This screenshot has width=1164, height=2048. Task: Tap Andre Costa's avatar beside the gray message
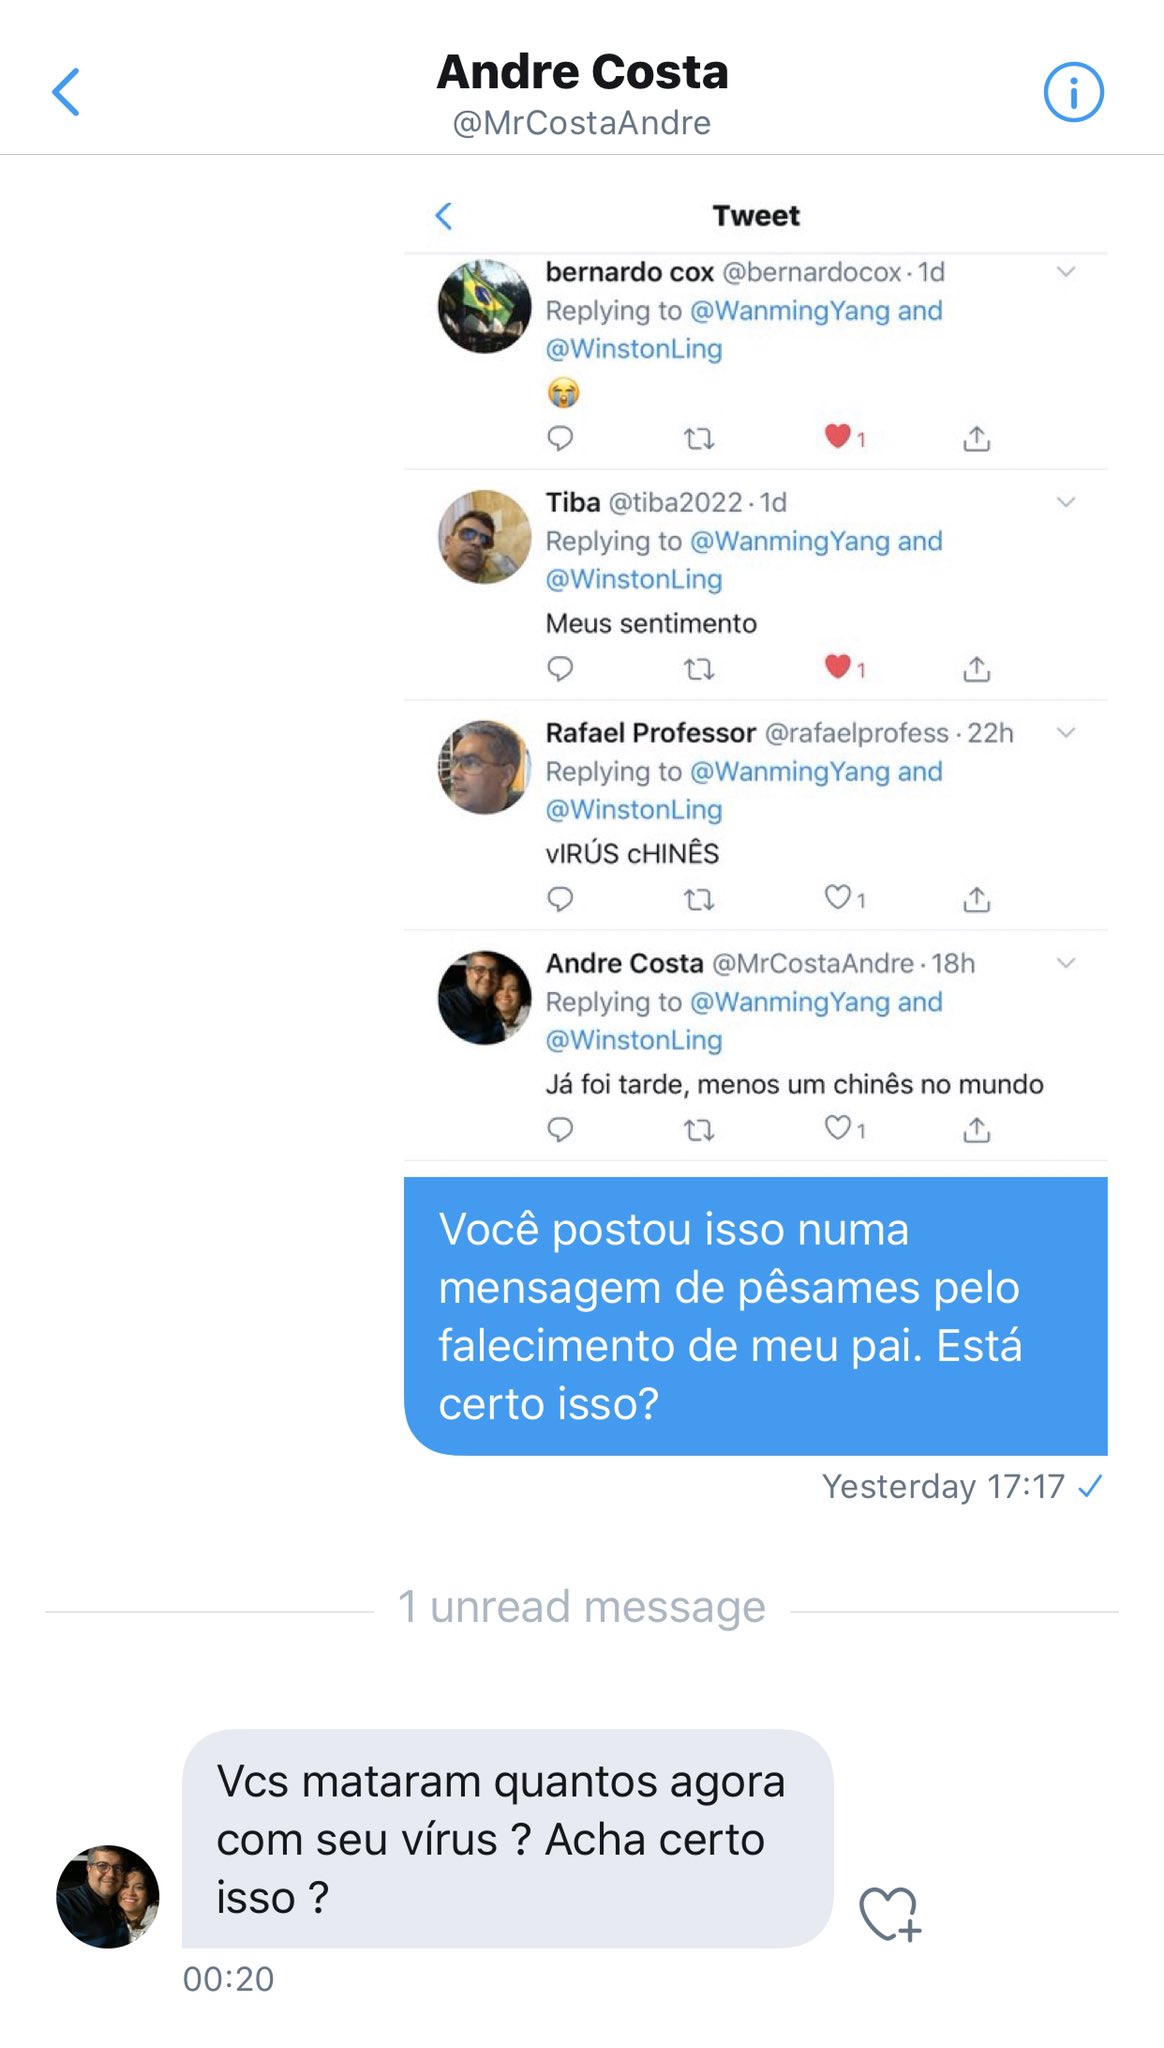tap(108, 1896)
